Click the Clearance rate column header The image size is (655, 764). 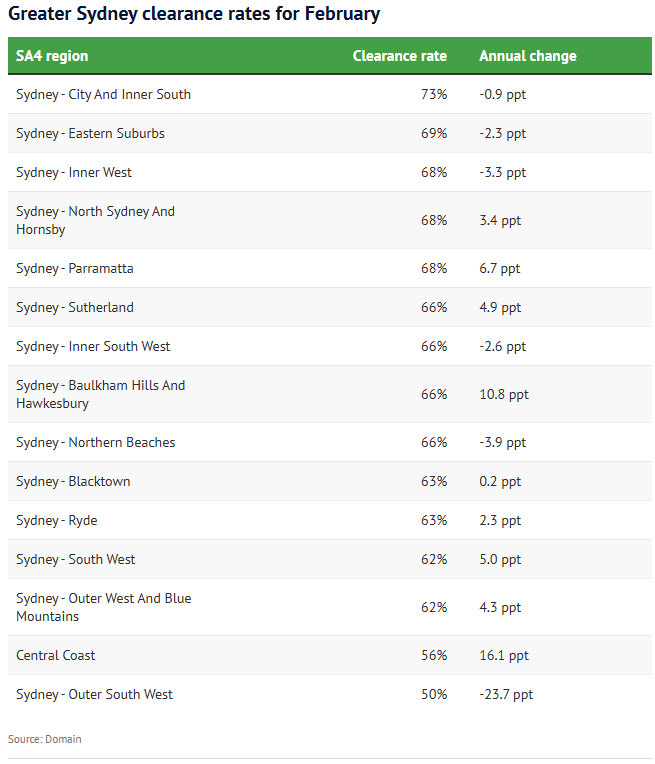click(x=400, y=56)
